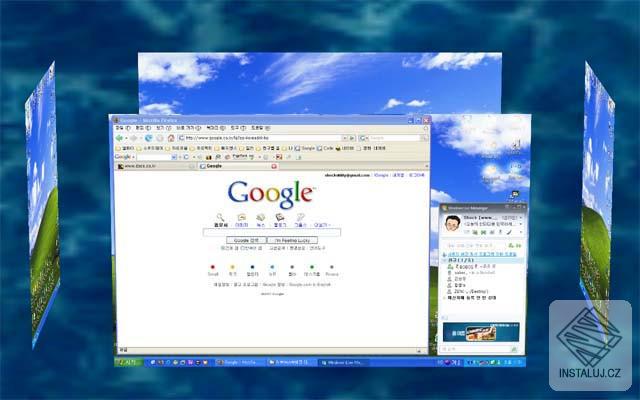Click the Messenger user avatar picture
The width and height of the screenshot is (640, 400).
point(452,224)
